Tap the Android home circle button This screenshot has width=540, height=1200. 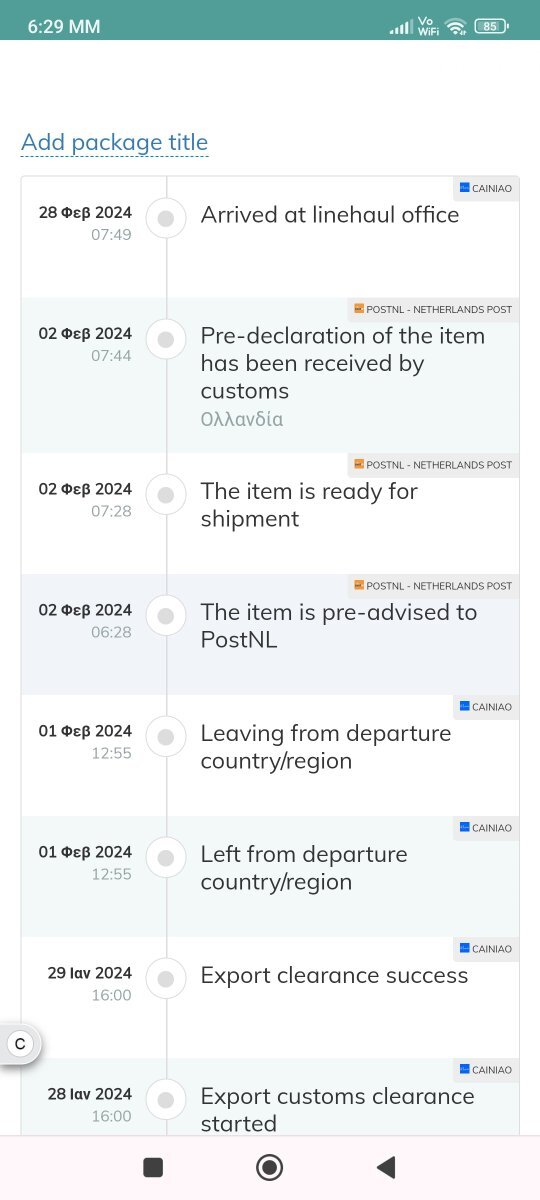(x=269, y=1167)
